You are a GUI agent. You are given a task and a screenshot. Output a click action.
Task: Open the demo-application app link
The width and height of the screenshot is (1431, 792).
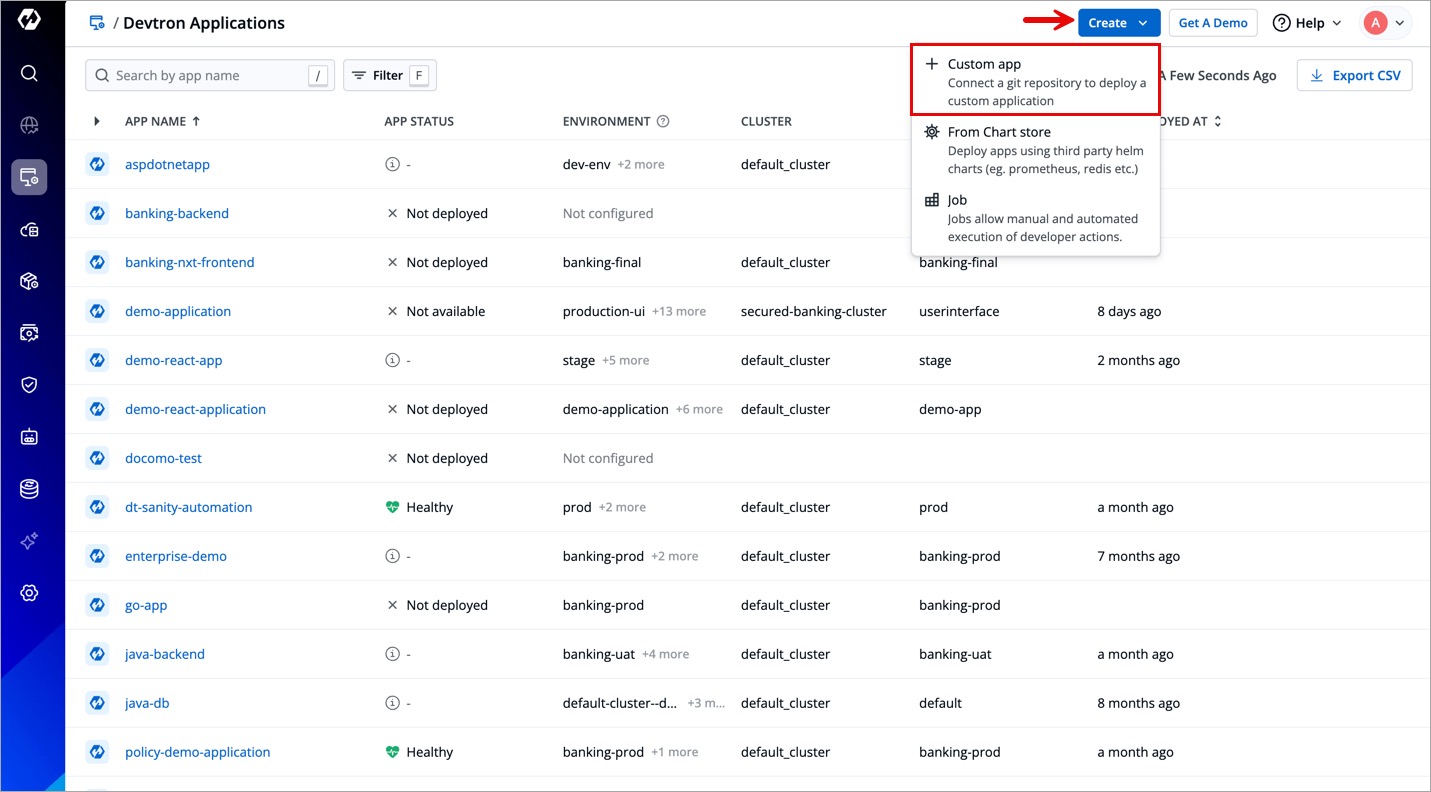tap(178, 311)
